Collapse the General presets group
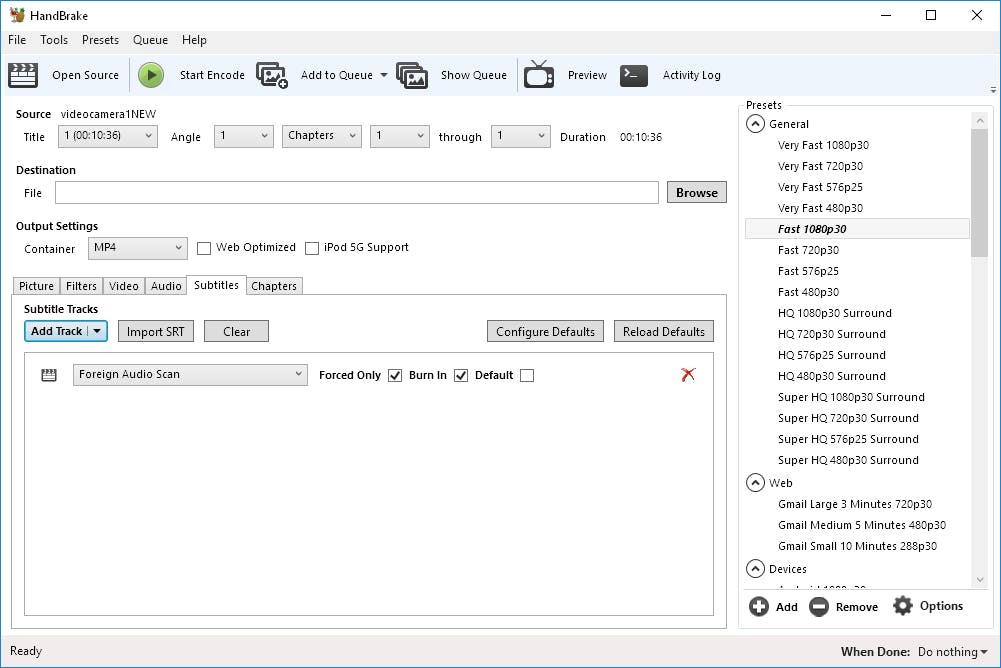Viewport: 1001px width, 668px height. [755, 124]
